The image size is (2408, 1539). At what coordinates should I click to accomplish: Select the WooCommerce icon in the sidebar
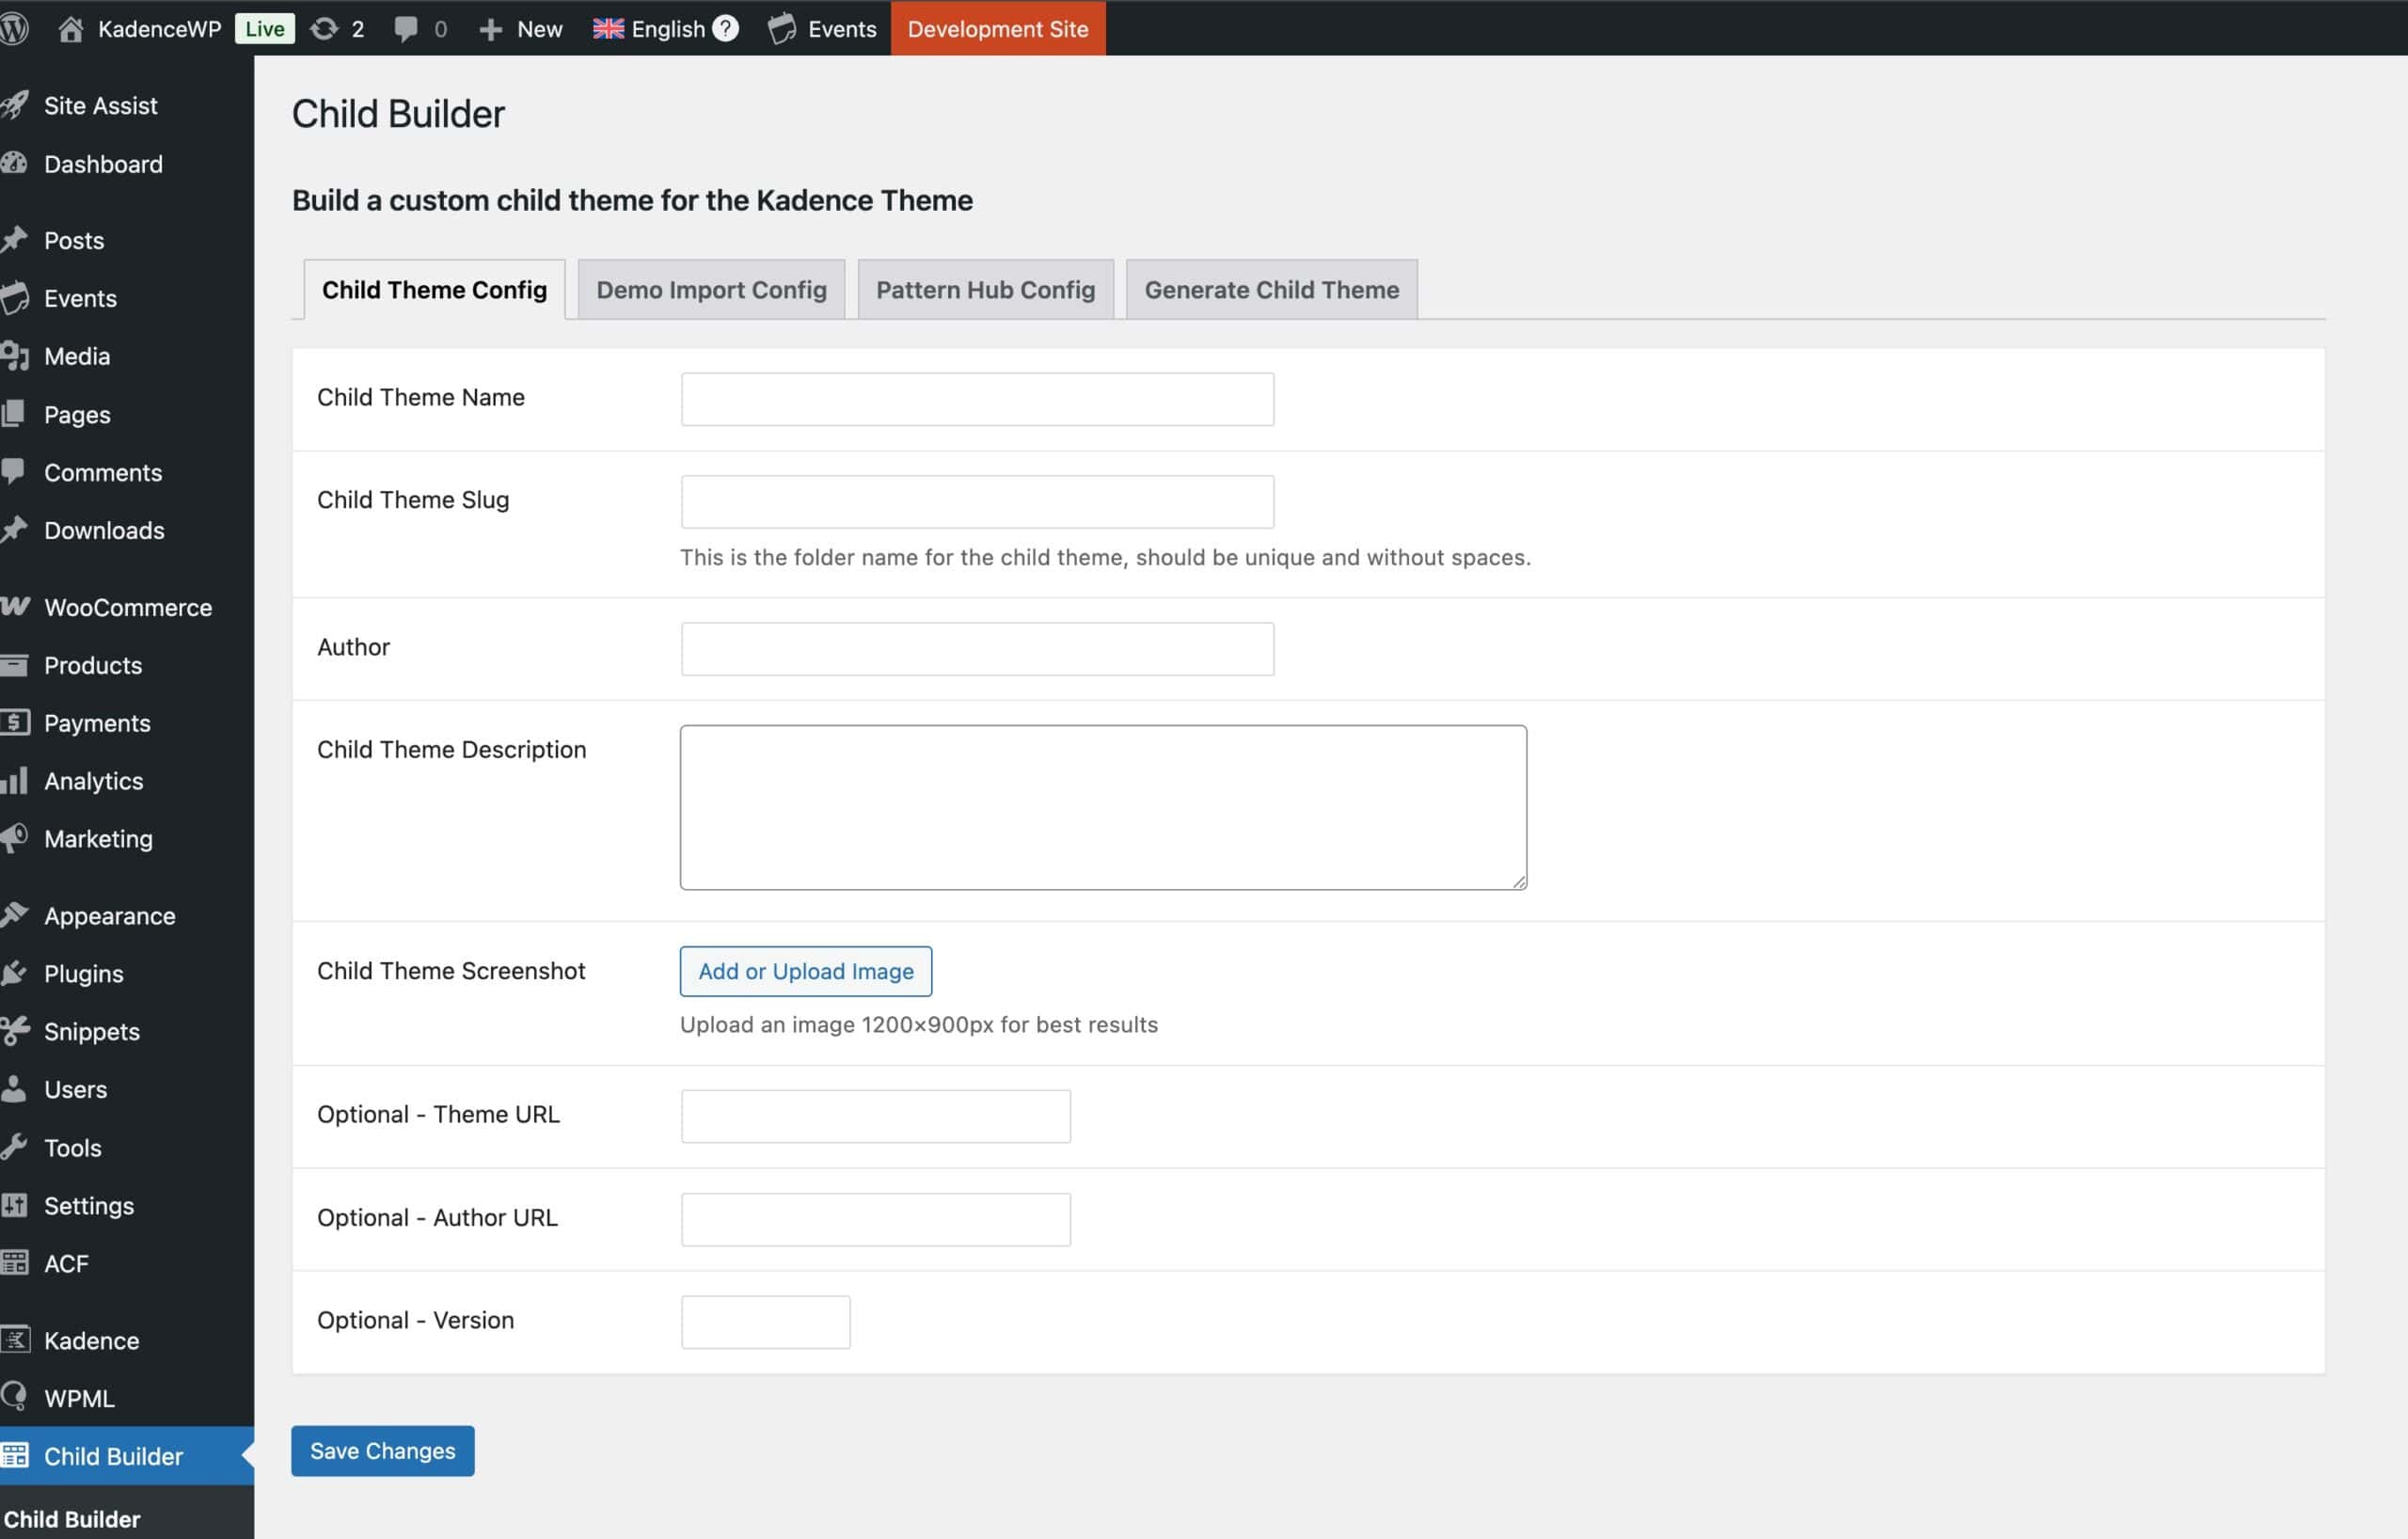17,607
